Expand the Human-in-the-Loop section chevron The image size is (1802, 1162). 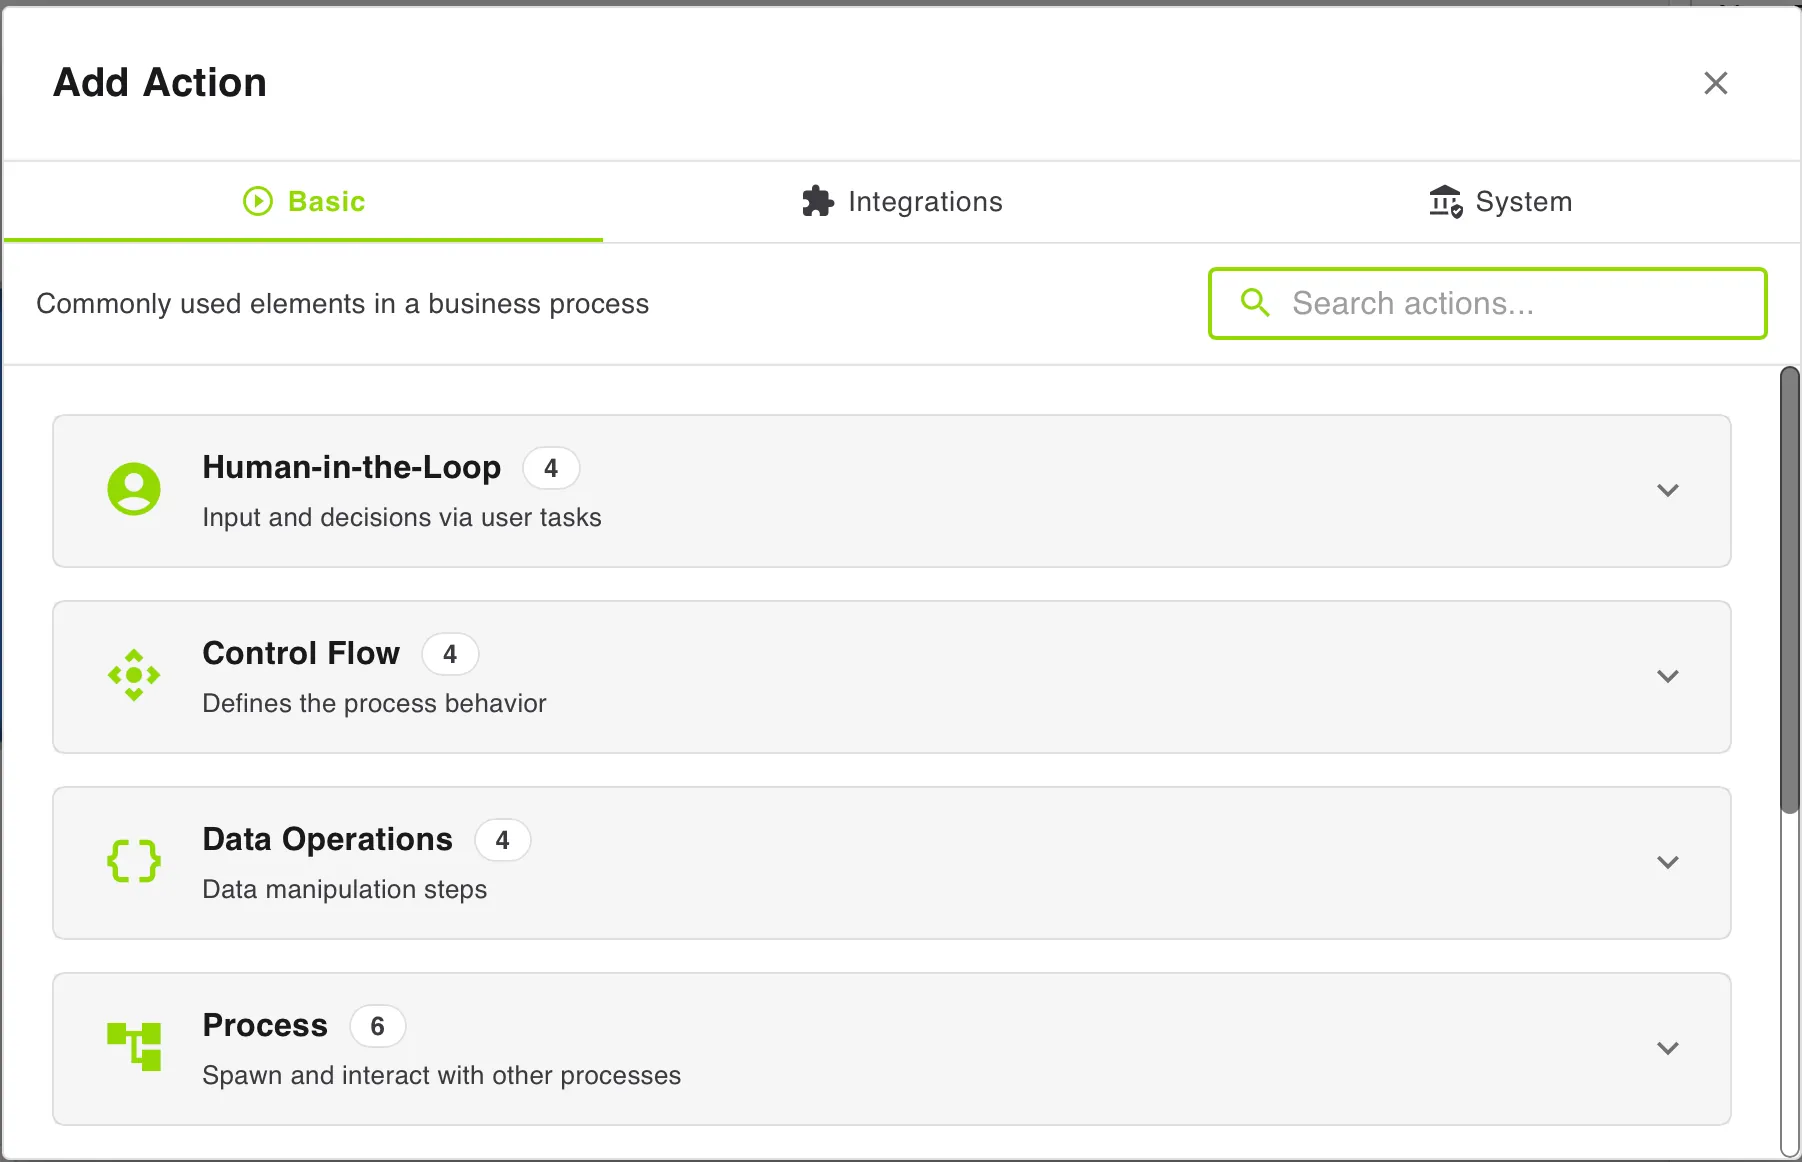[1667, 490]
